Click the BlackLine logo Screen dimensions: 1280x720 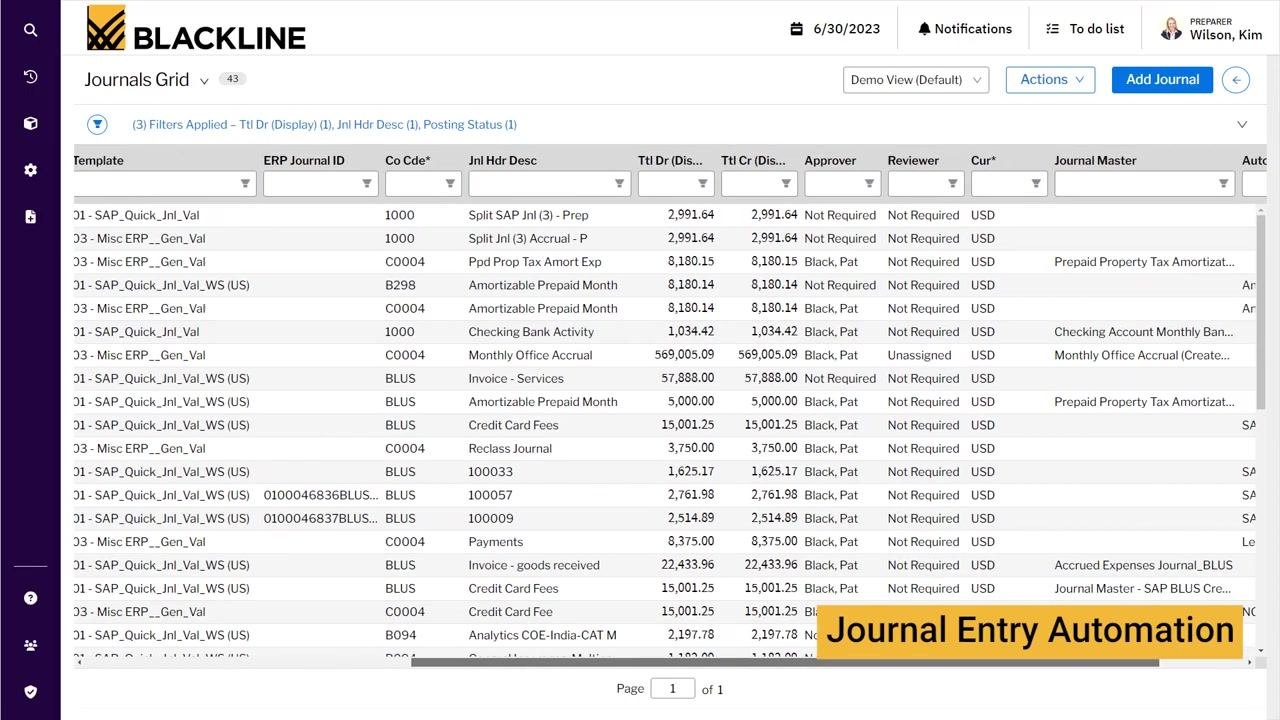coord(196,28)
